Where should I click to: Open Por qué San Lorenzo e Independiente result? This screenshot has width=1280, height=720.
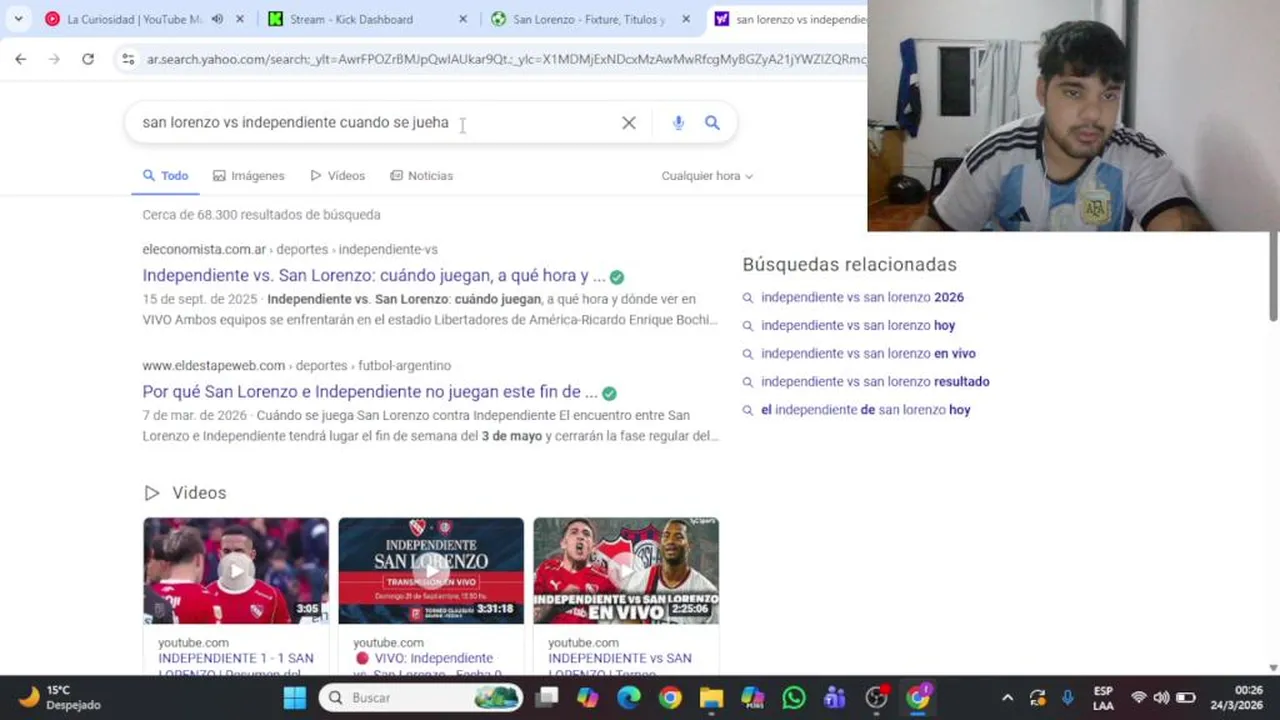pos(370,392)
